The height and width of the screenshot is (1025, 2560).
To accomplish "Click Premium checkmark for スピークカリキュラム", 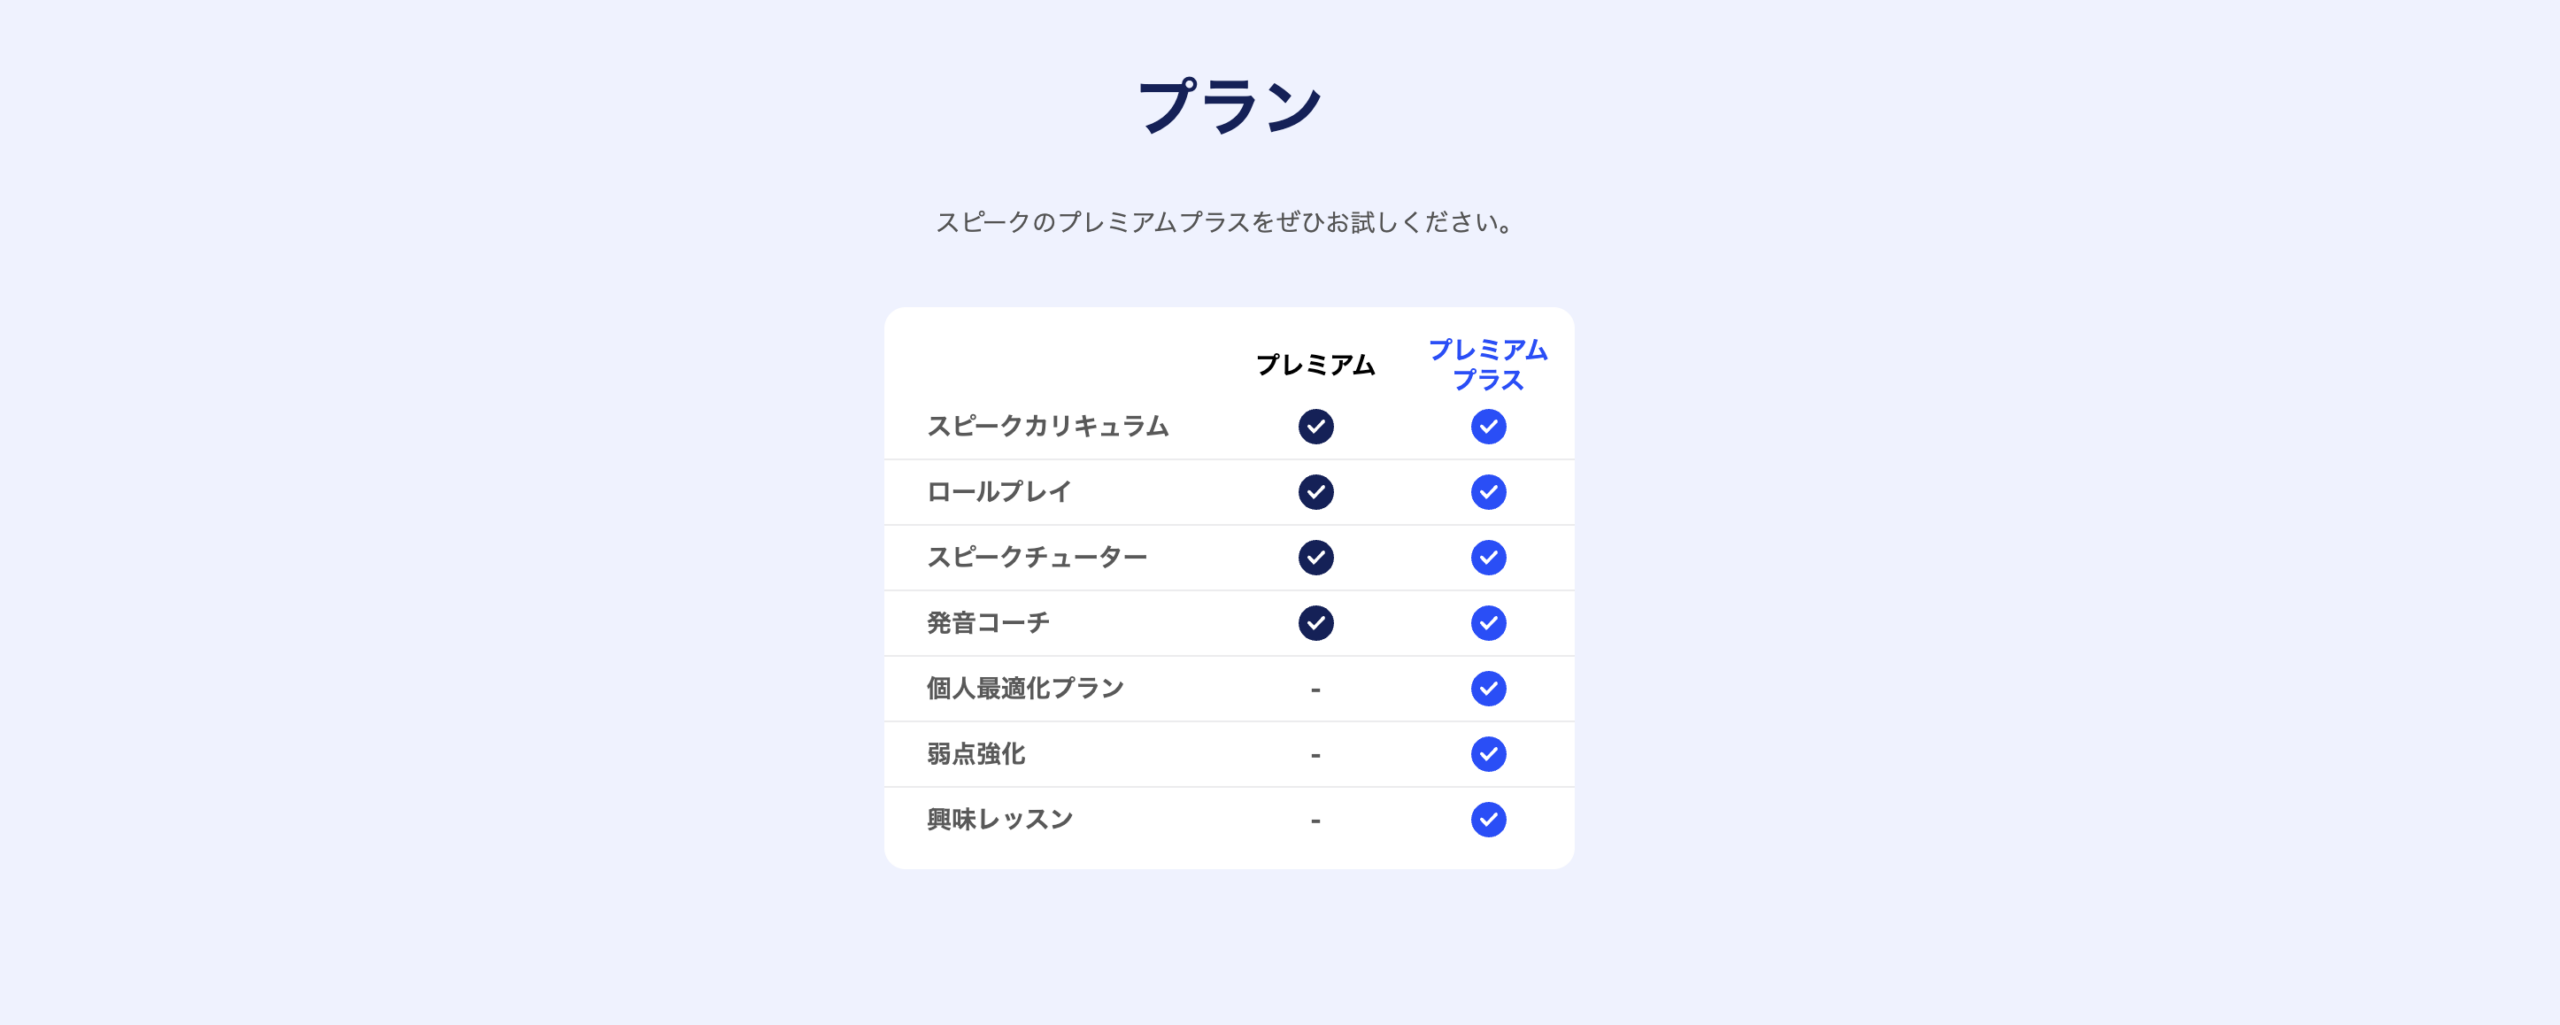I will (x=1315, y=427).
